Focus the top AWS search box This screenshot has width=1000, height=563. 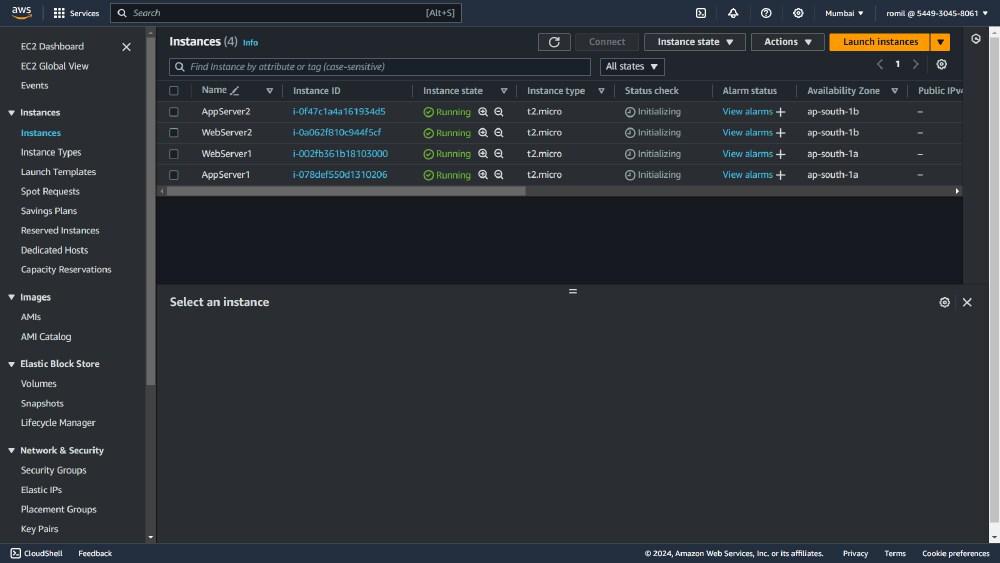pos(286,13)
